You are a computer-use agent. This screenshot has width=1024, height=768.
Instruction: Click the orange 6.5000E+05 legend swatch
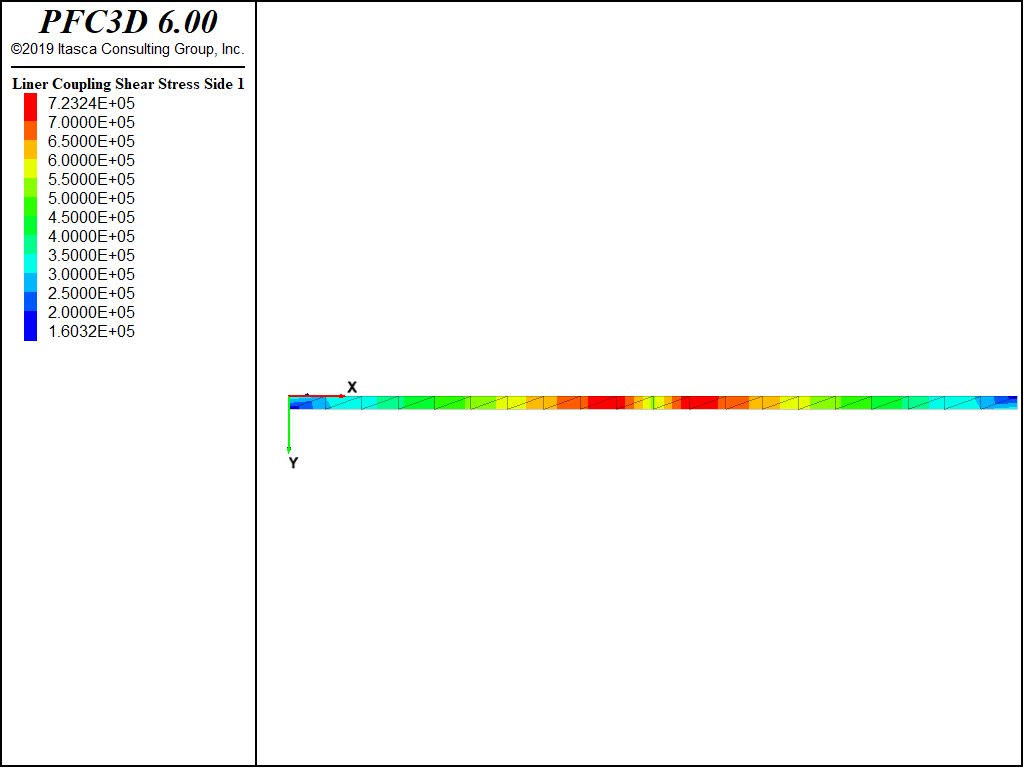(x=30, y=131)
